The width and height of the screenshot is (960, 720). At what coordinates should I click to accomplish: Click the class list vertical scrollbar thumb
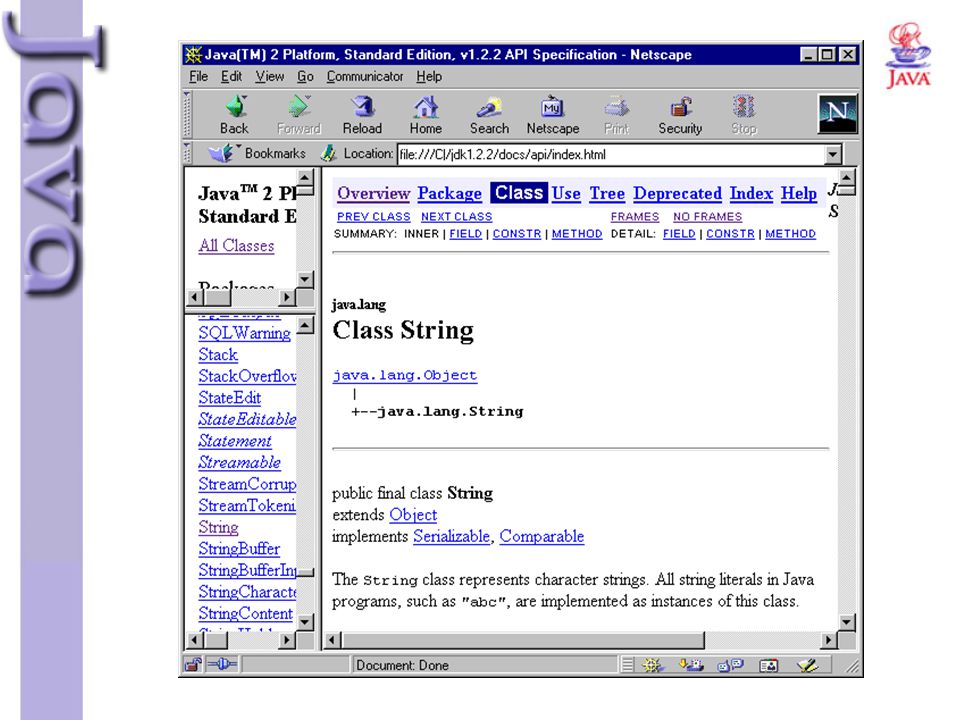point(306,572)
